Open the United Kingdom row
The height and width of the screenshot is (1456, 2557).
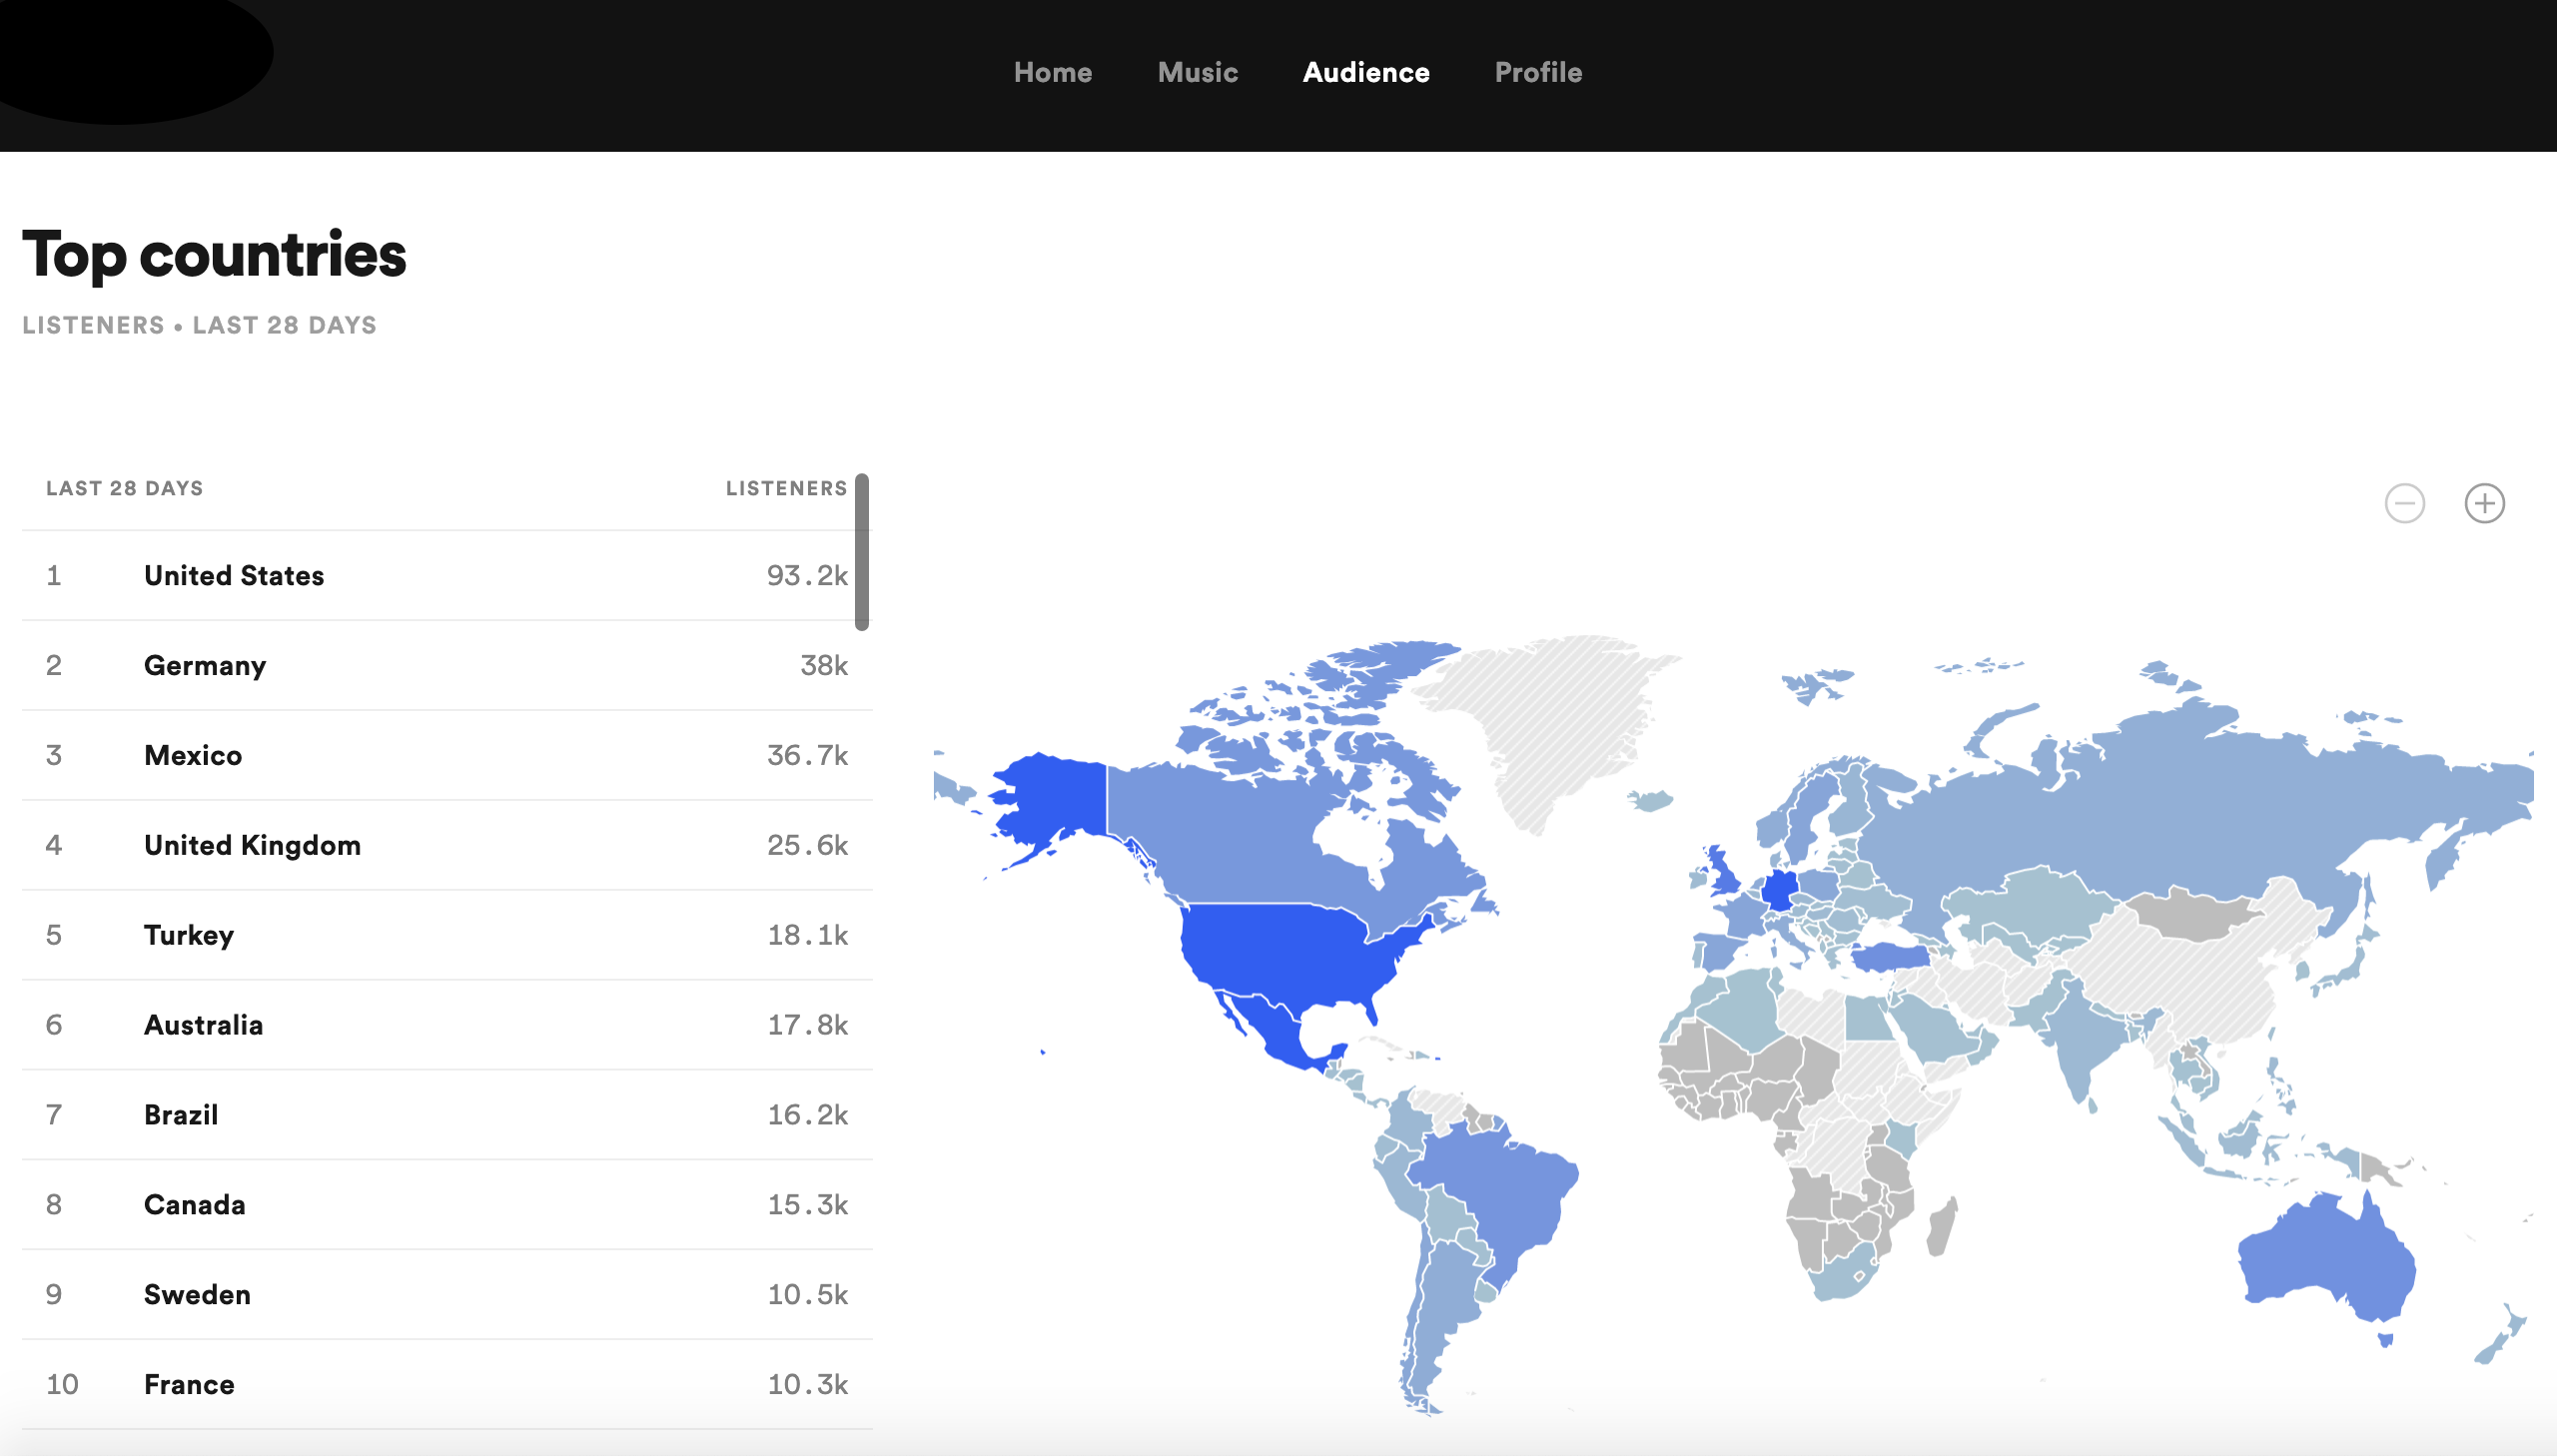(252, 845)
